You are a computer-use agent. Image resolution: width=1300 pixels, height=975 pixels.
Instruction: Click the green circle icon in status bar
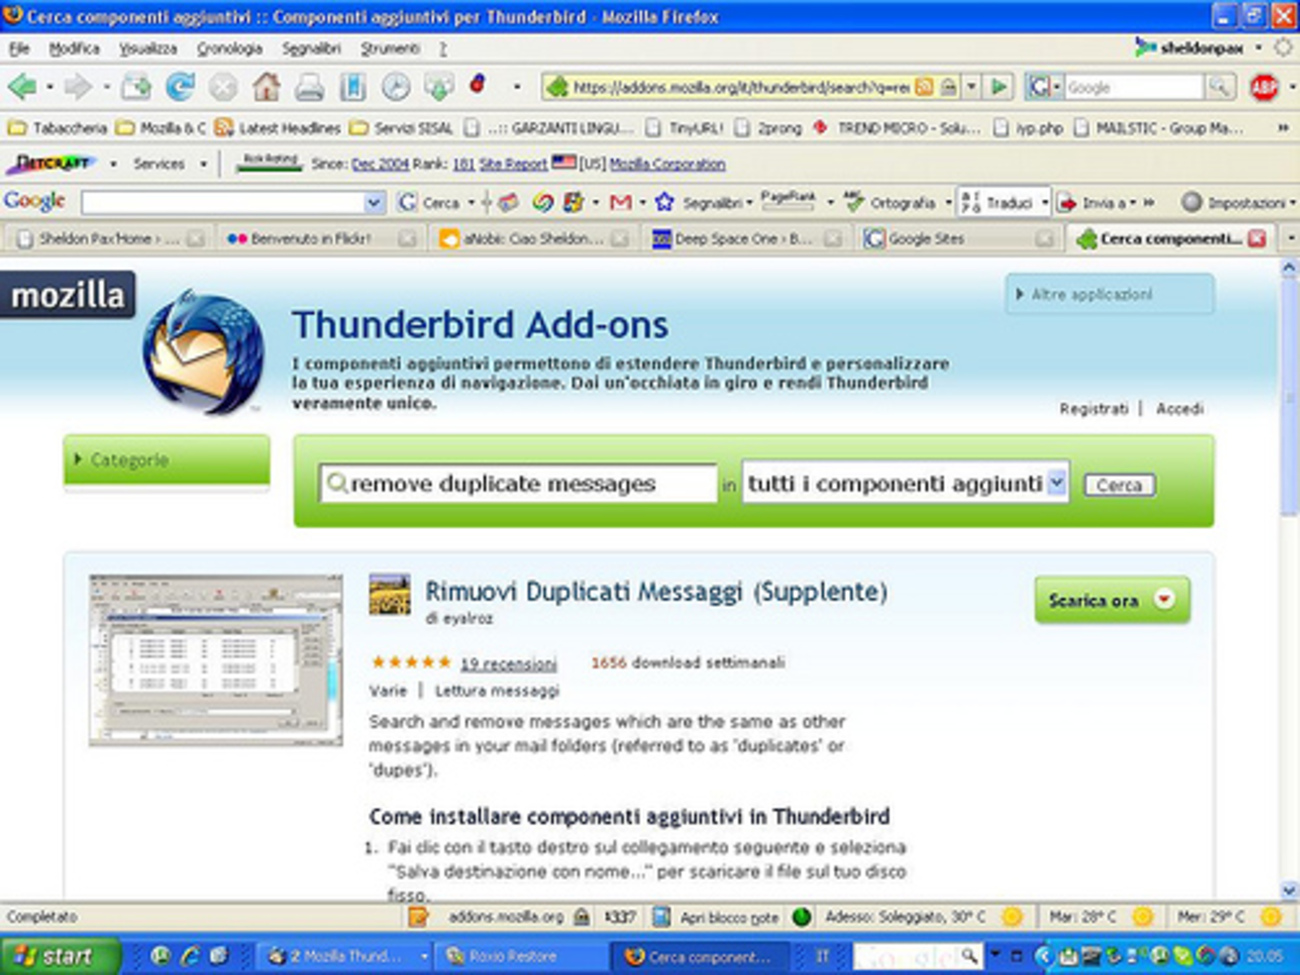coord(801,917)
